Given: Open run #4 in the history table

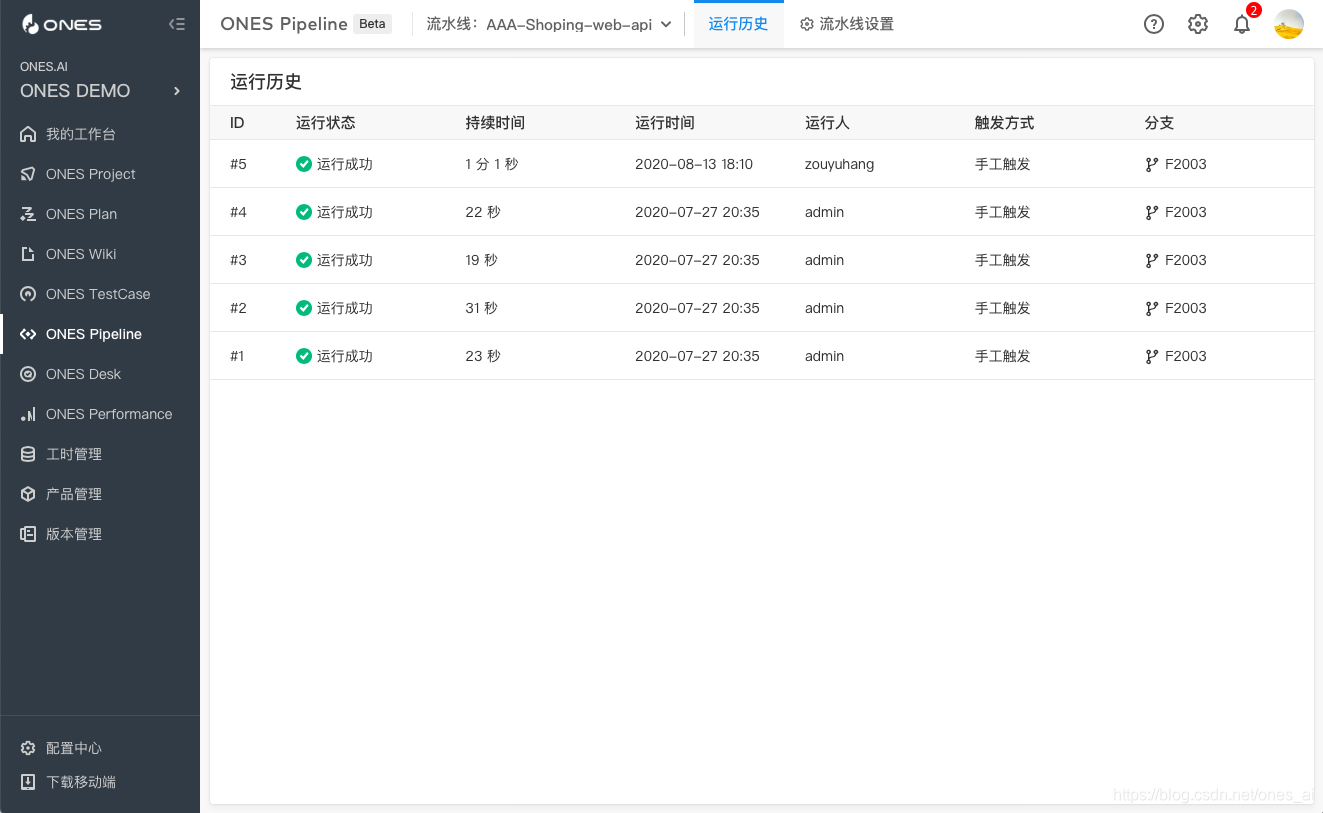Looking at the screenshot, I should point(762,212).
